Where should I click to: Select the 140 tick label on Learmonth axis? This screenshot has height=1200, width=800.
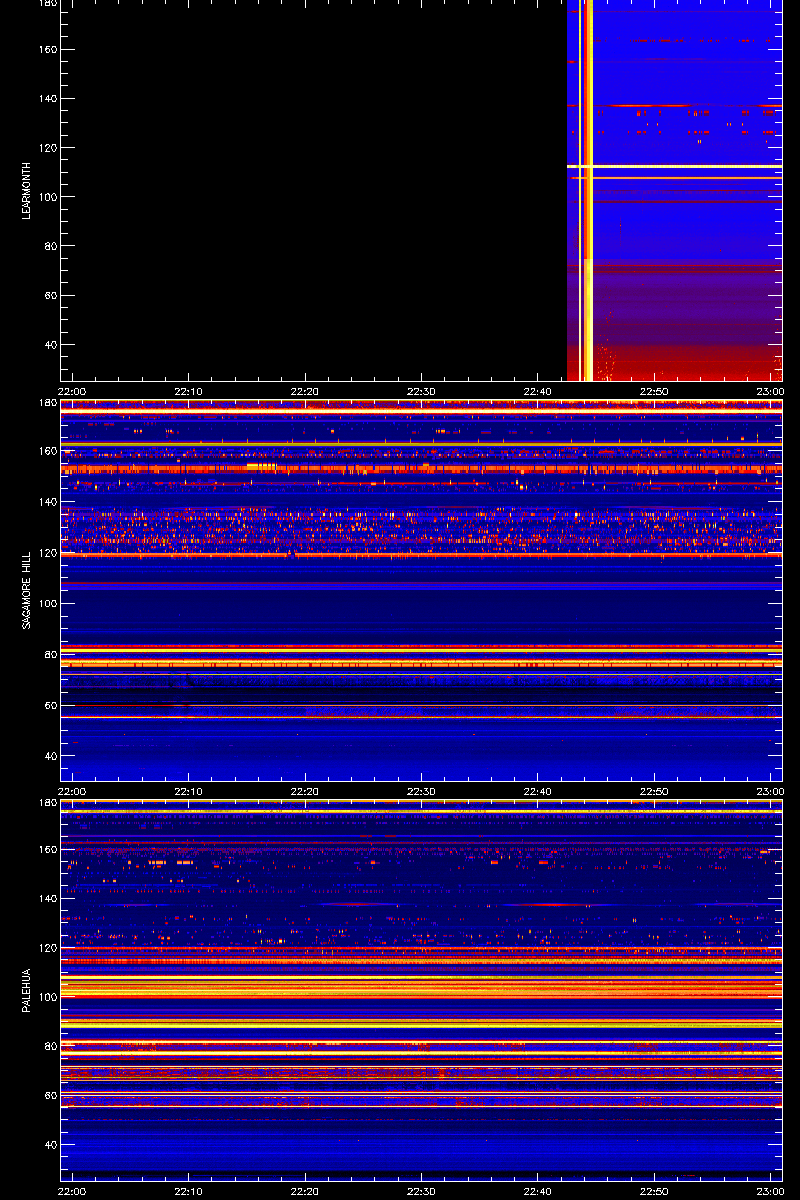coord(48,99)
